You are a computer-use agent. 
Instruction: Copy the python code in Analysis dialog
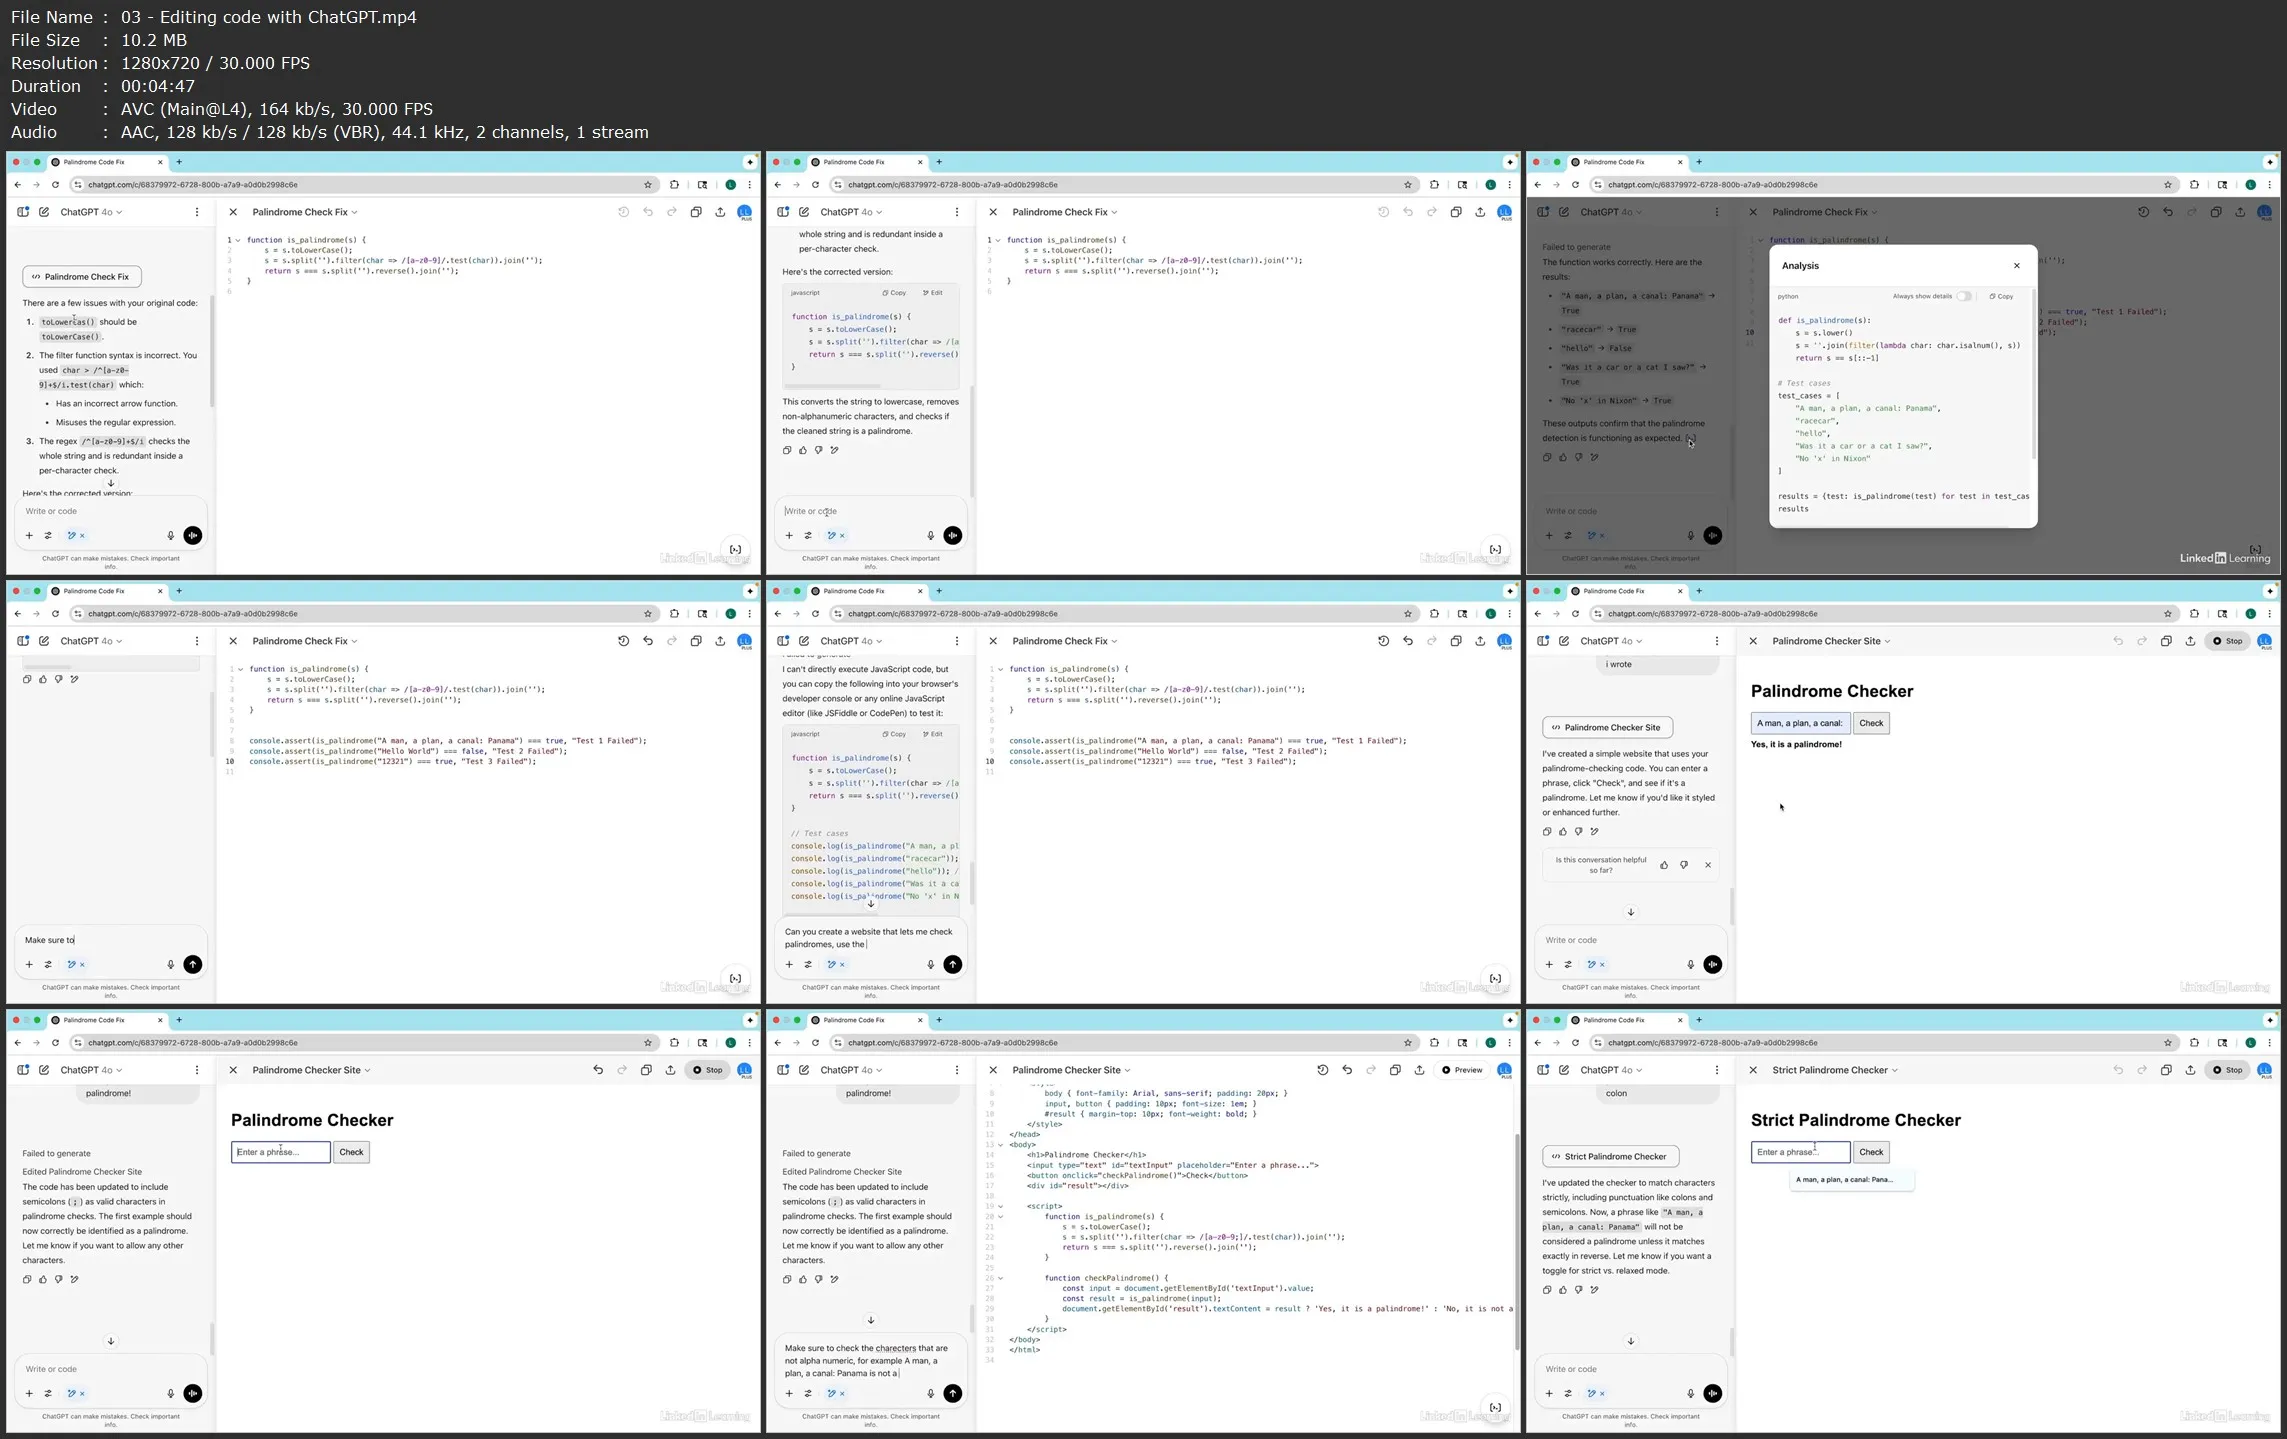pos(2001,296)
